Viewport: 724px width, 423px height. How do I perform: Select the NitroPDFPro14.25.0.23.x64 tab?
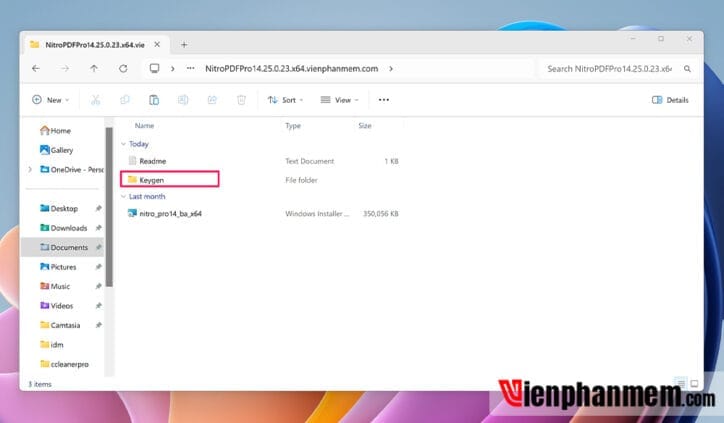point(95,44)
